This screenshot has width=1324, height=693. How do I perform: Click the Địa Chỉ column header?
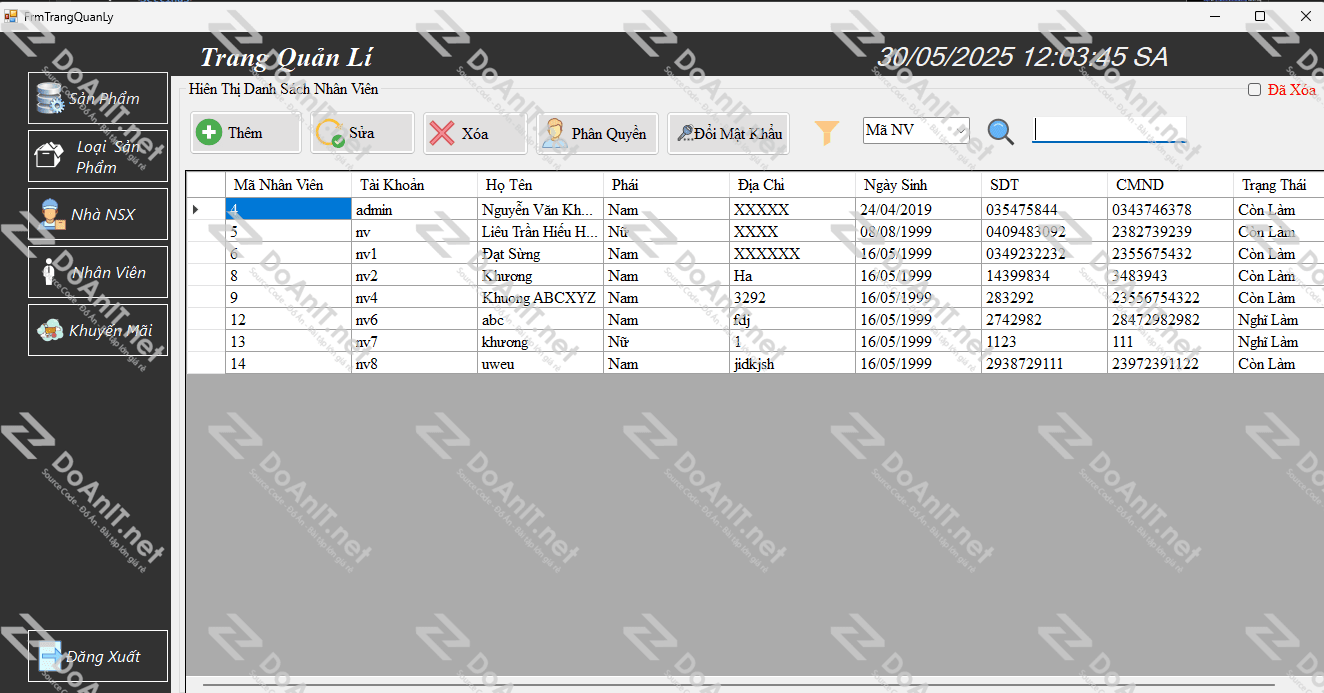point(792,185)
